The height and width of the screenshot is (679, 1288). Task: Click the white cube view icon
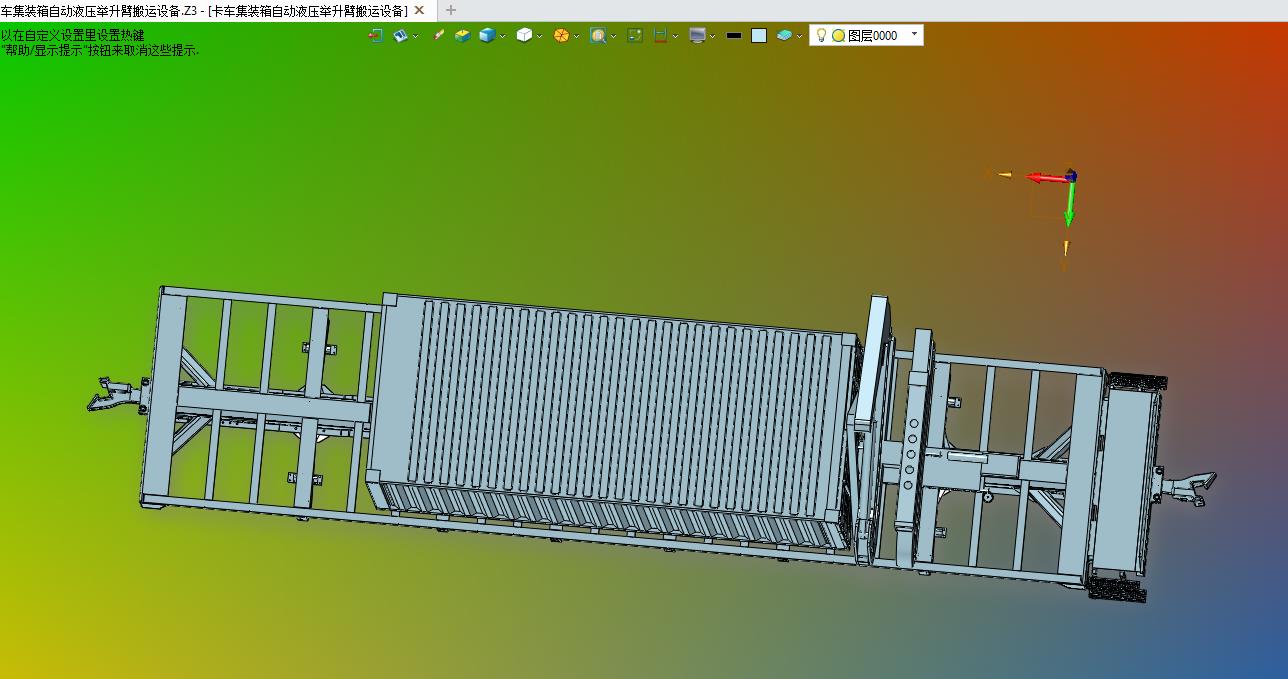[524, 35]
